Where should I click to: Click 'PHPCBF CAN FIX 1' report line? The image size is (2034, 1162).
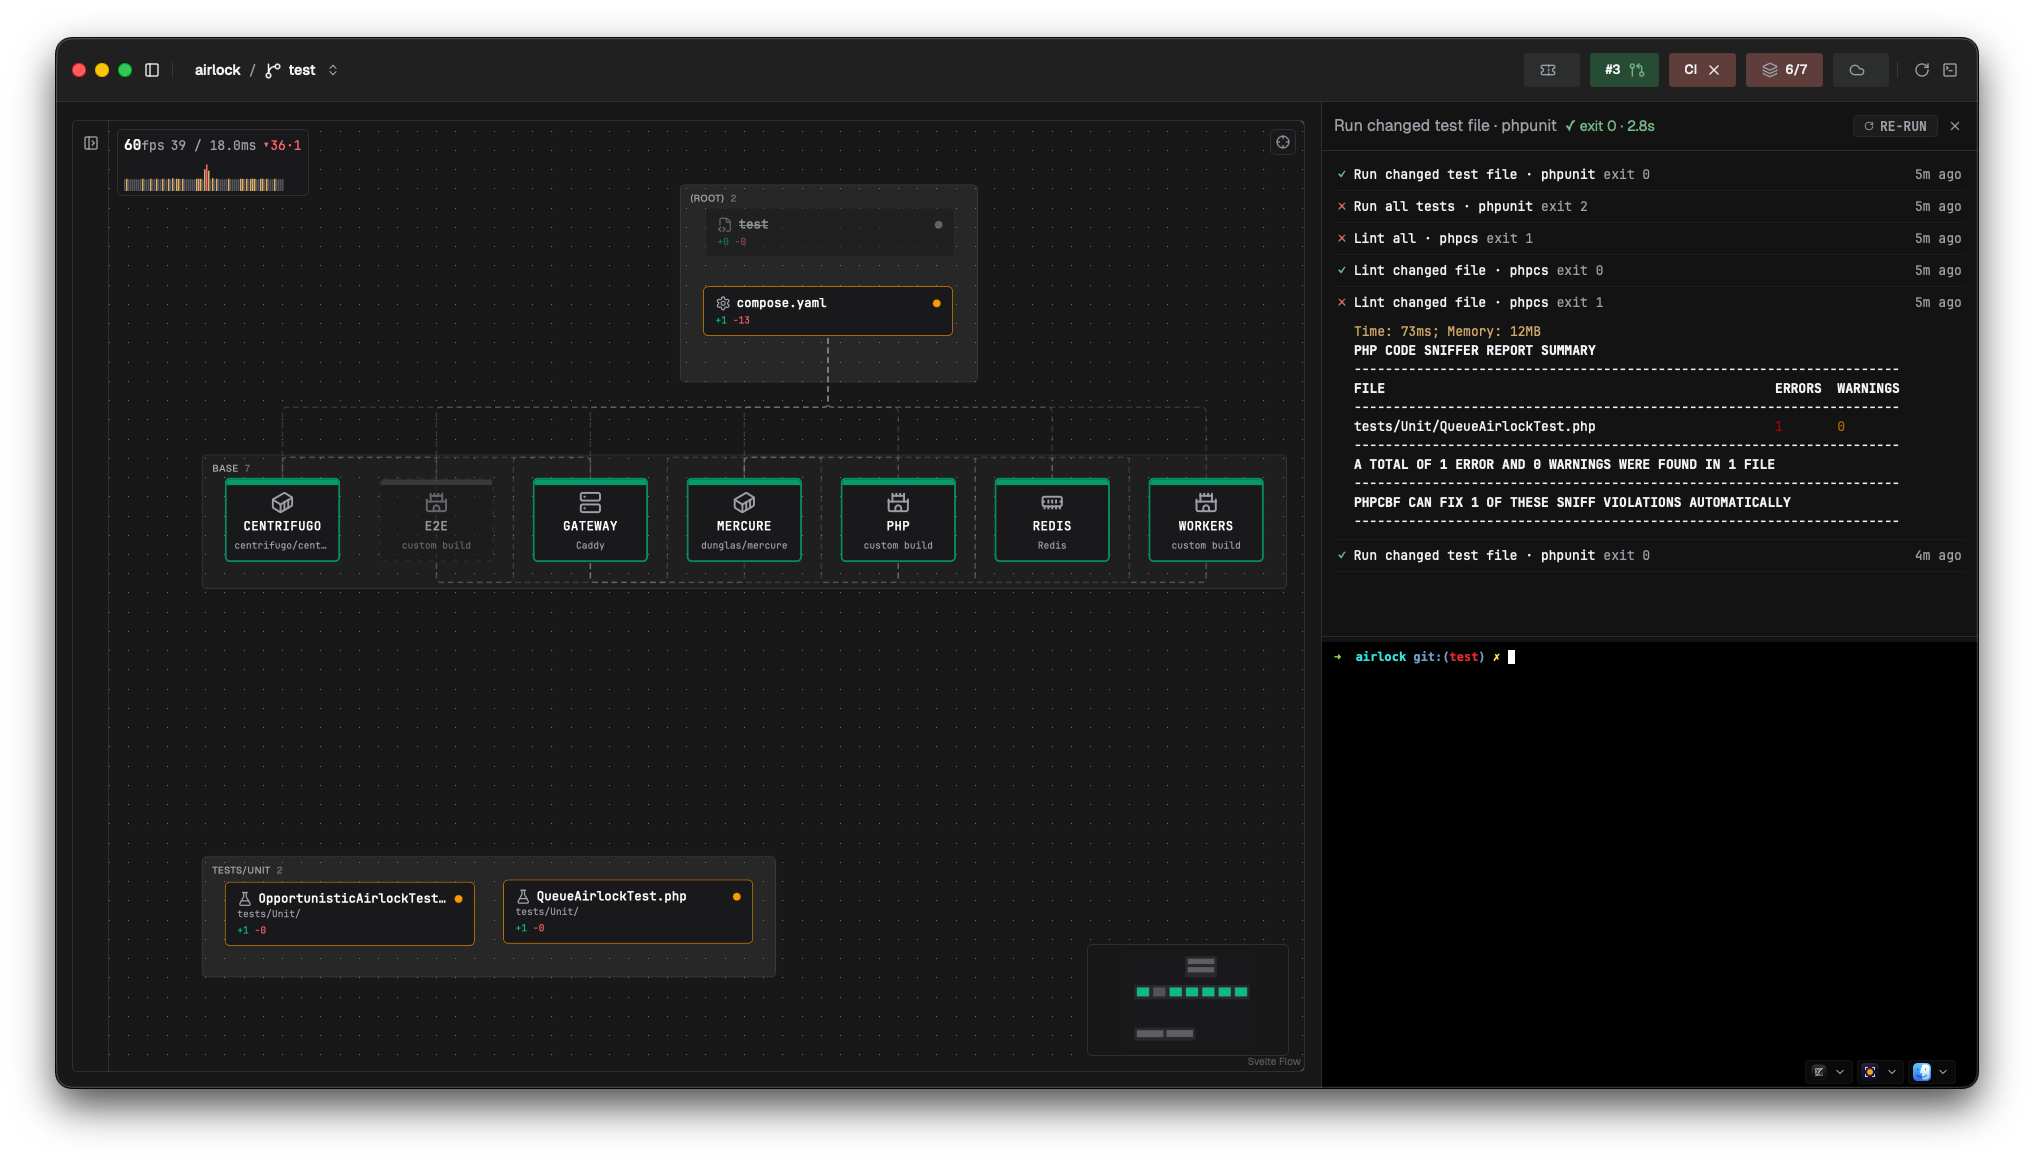coord(1572,503)
